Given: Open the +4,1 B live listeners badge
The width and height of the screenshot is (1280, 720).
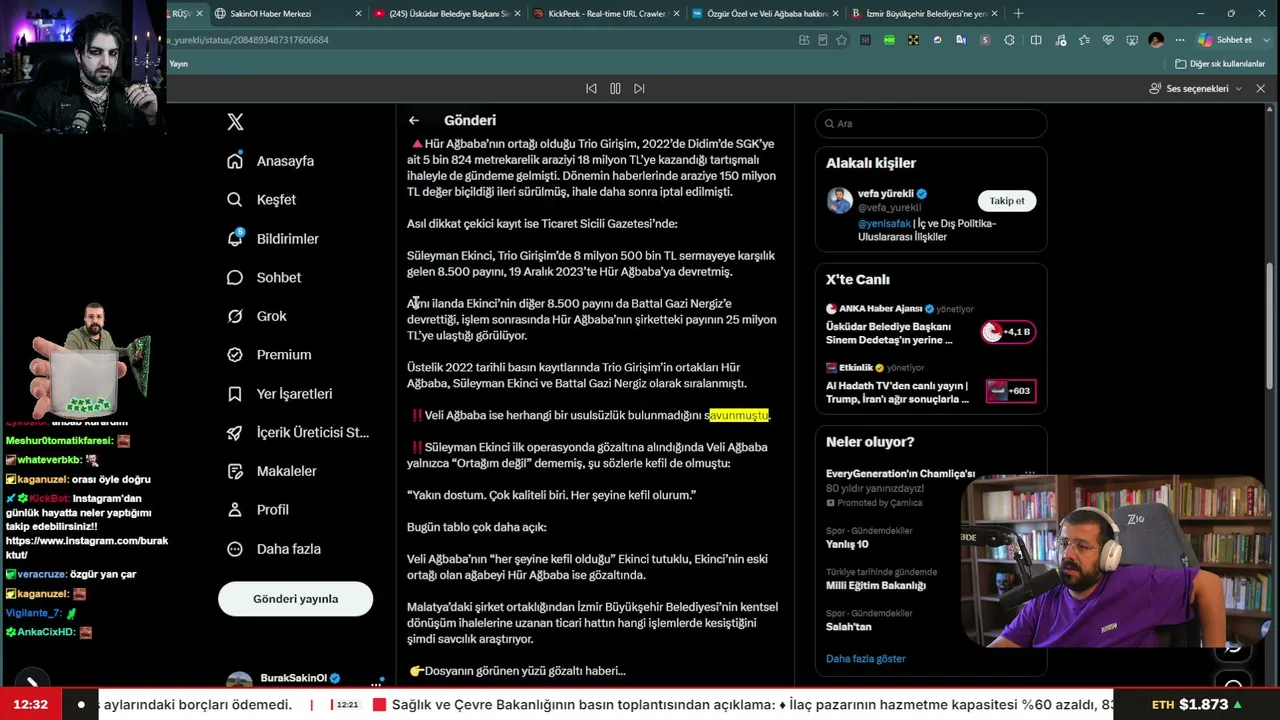Looking at the screenshot, I should pos(1008,332).
